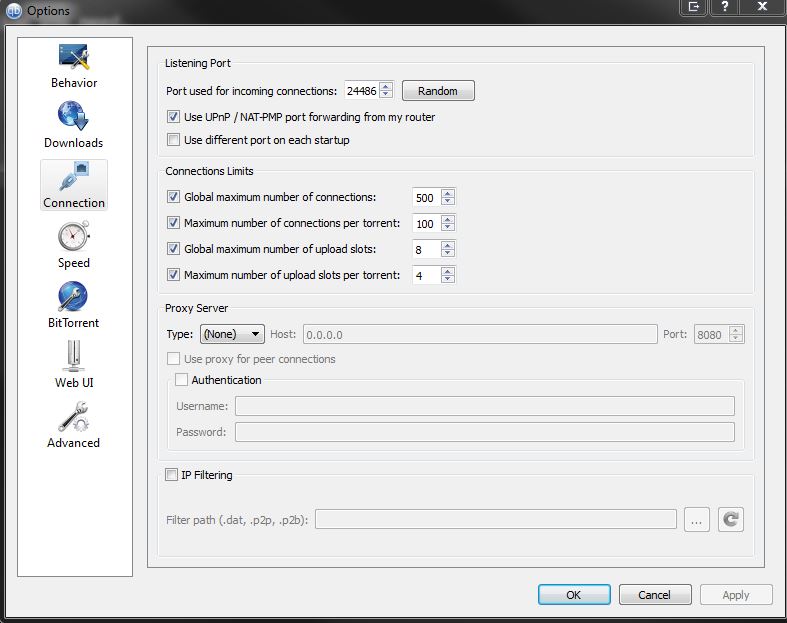Viewport: 787px width, 623px height.
Task: Increase connections per torrent value
Action: pyautogui.click(x=448, y=219)
